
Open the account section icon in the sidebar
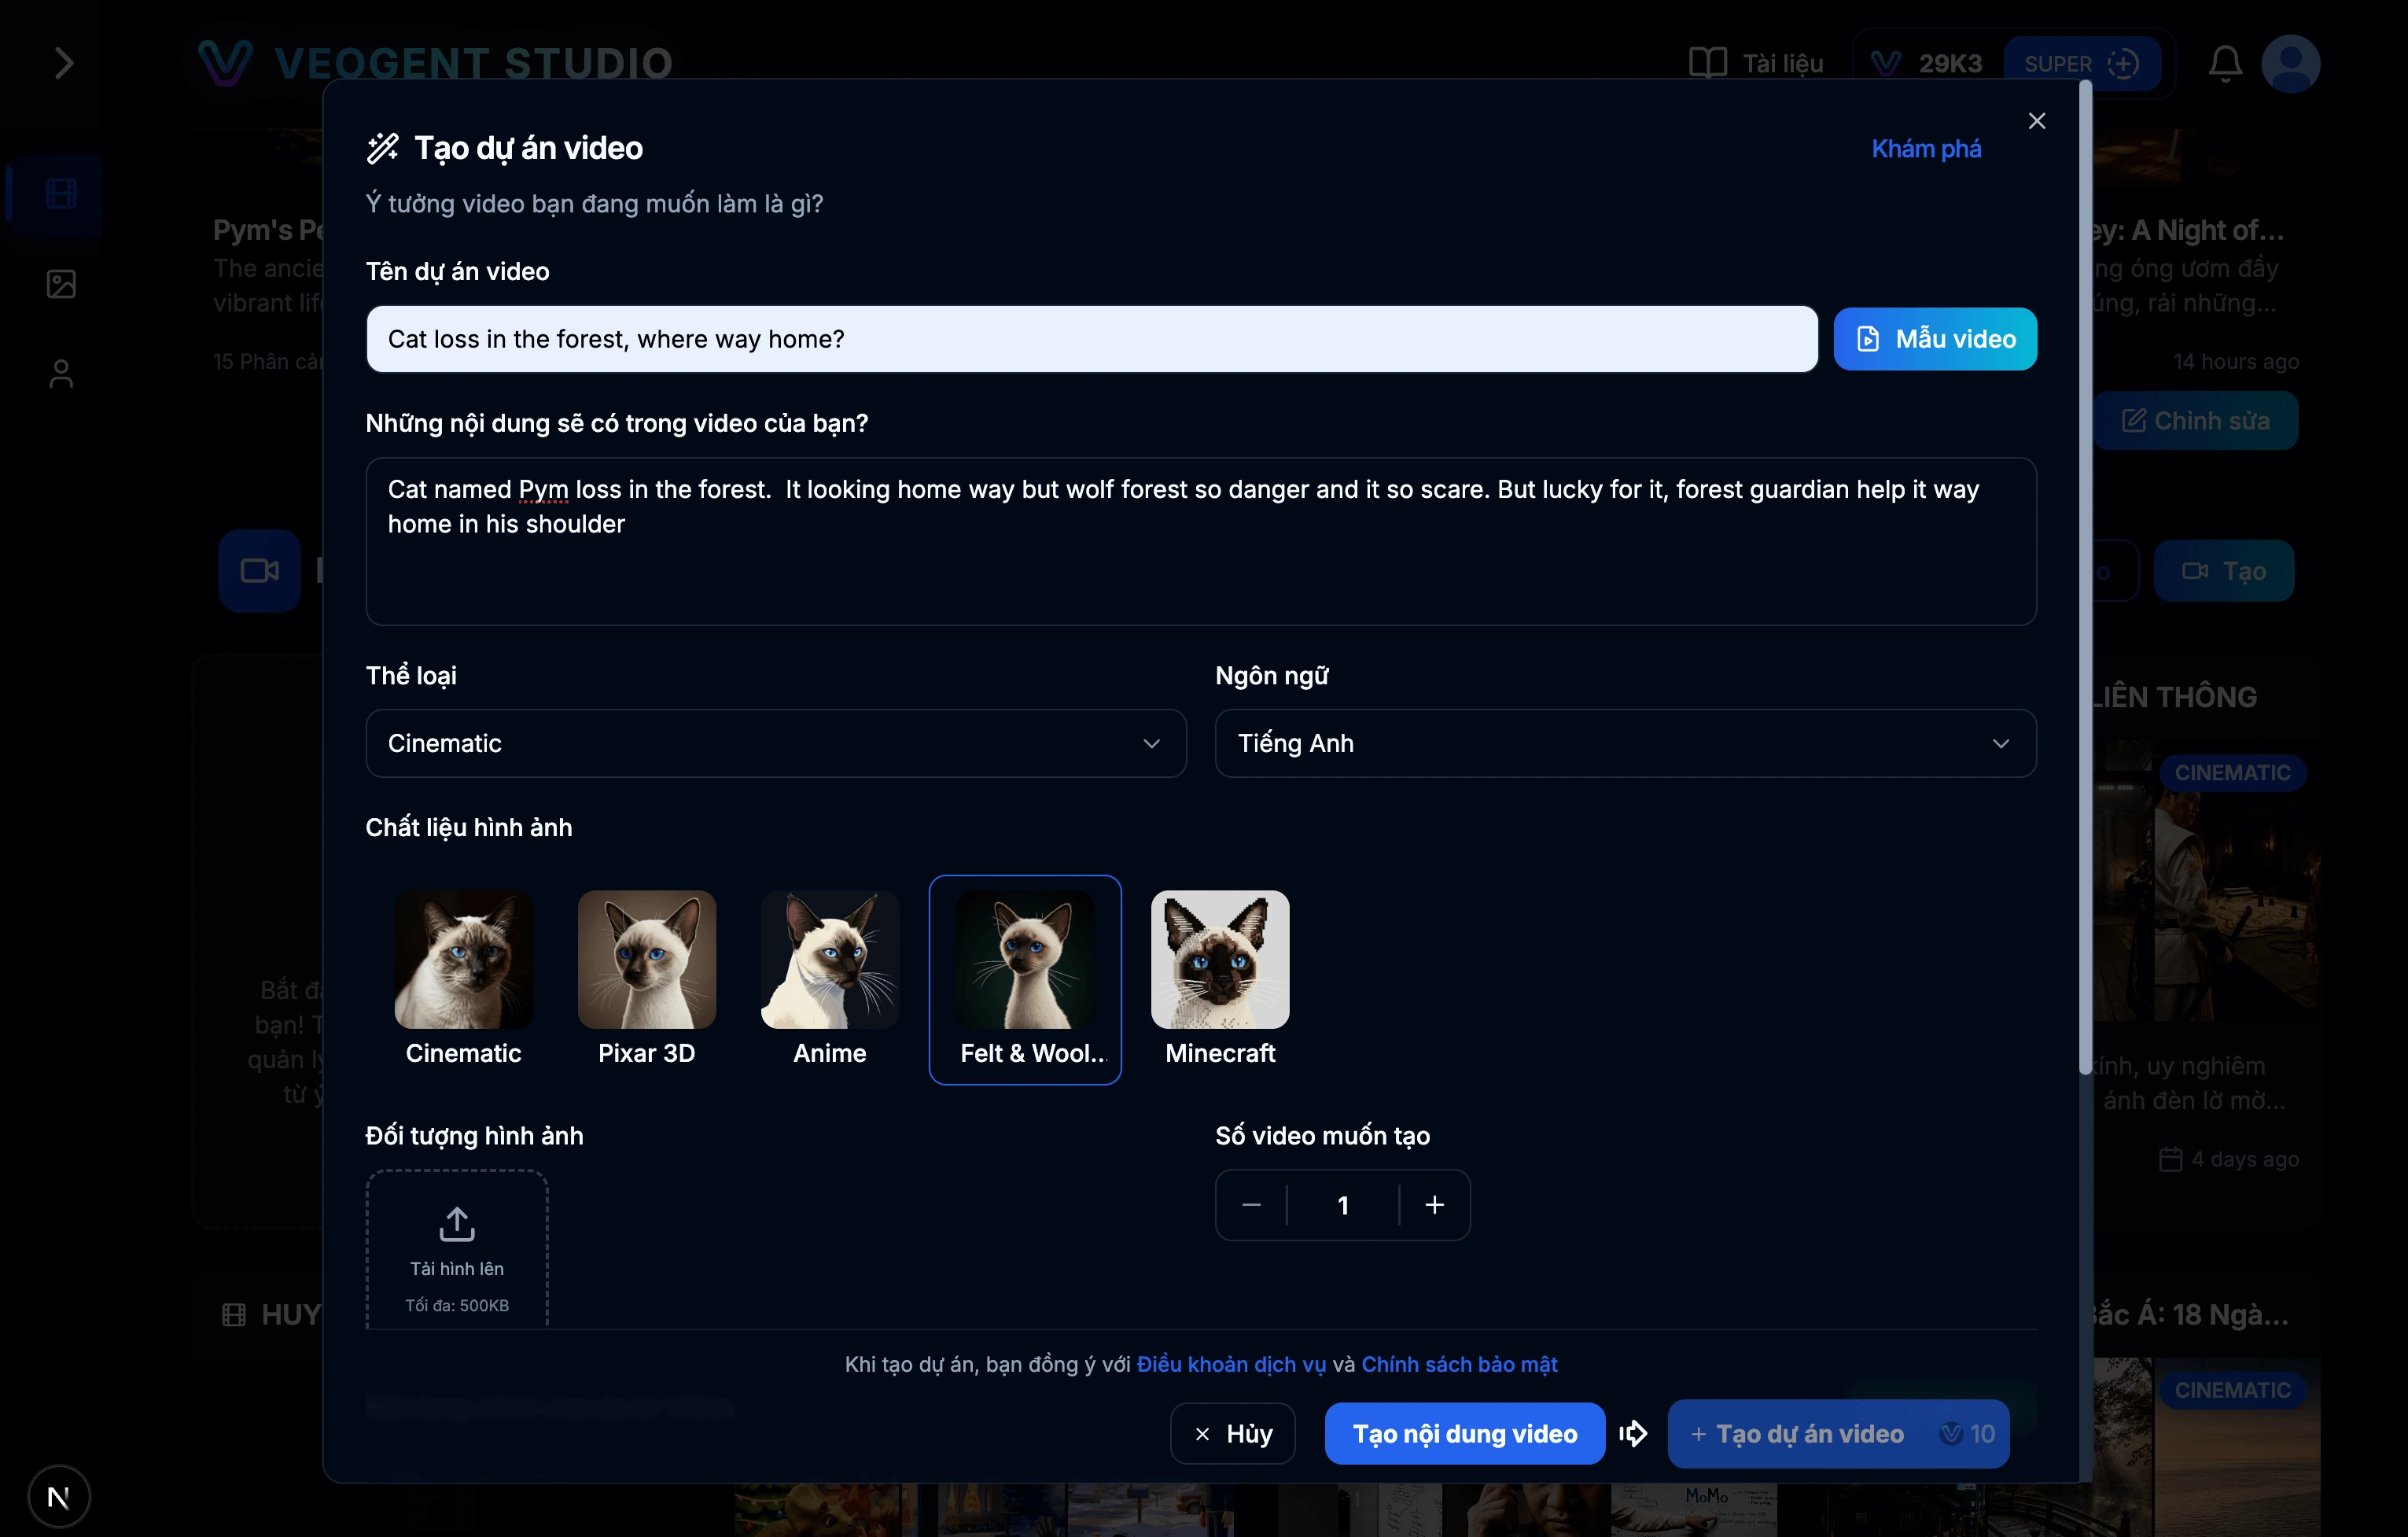pos(60,372)
